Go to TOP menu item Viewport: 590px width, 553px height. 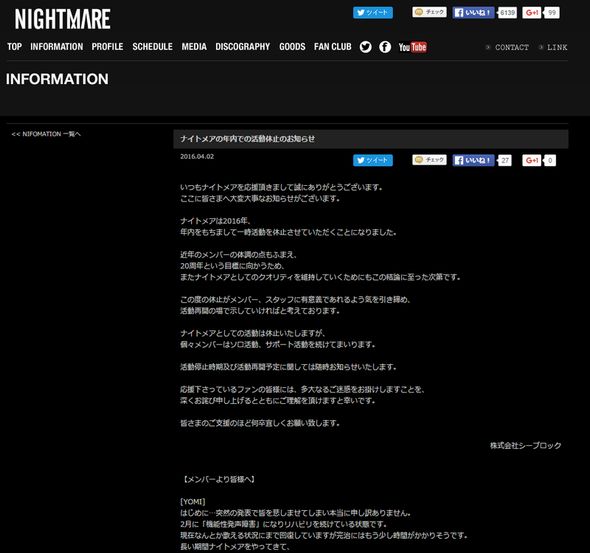14,47
